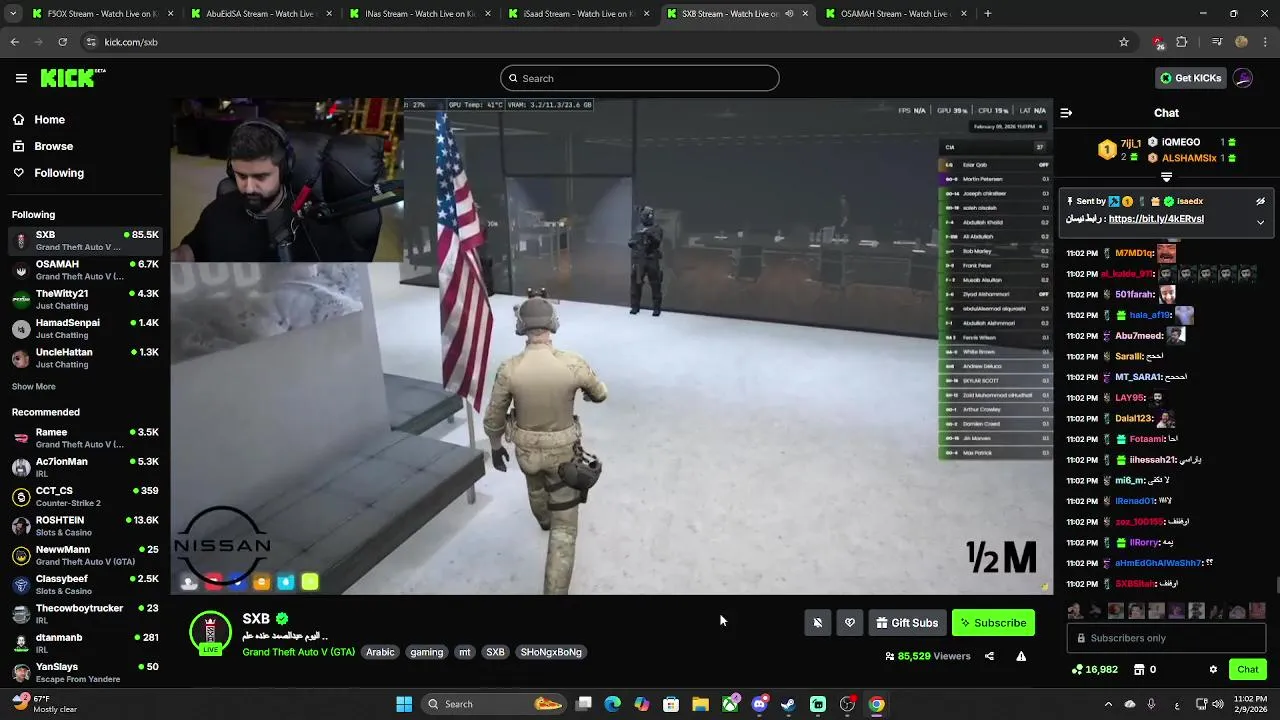1280x720 pixels.
Task: Open user account avatar menu
Action: tap(1243, 78)
